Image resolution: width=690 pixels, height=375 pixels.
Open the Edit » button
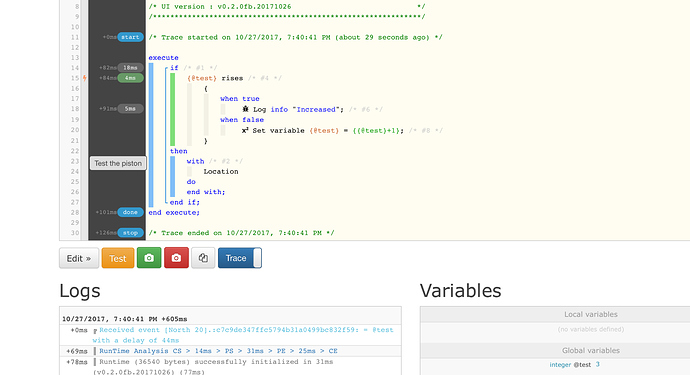coord(79,258)
